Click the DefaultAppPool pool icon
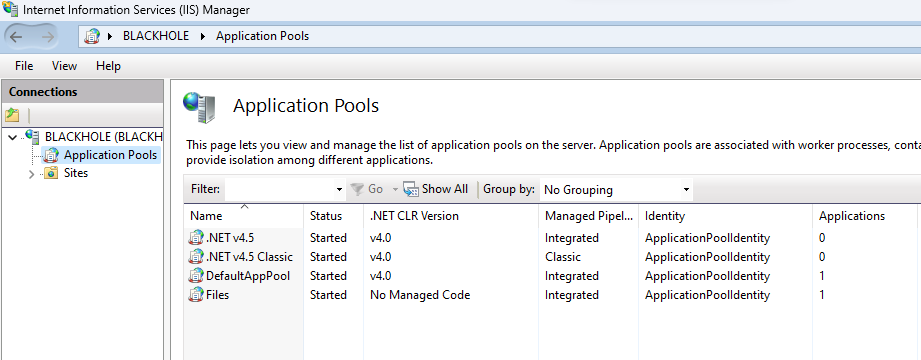921x360 pixels. 196,275
